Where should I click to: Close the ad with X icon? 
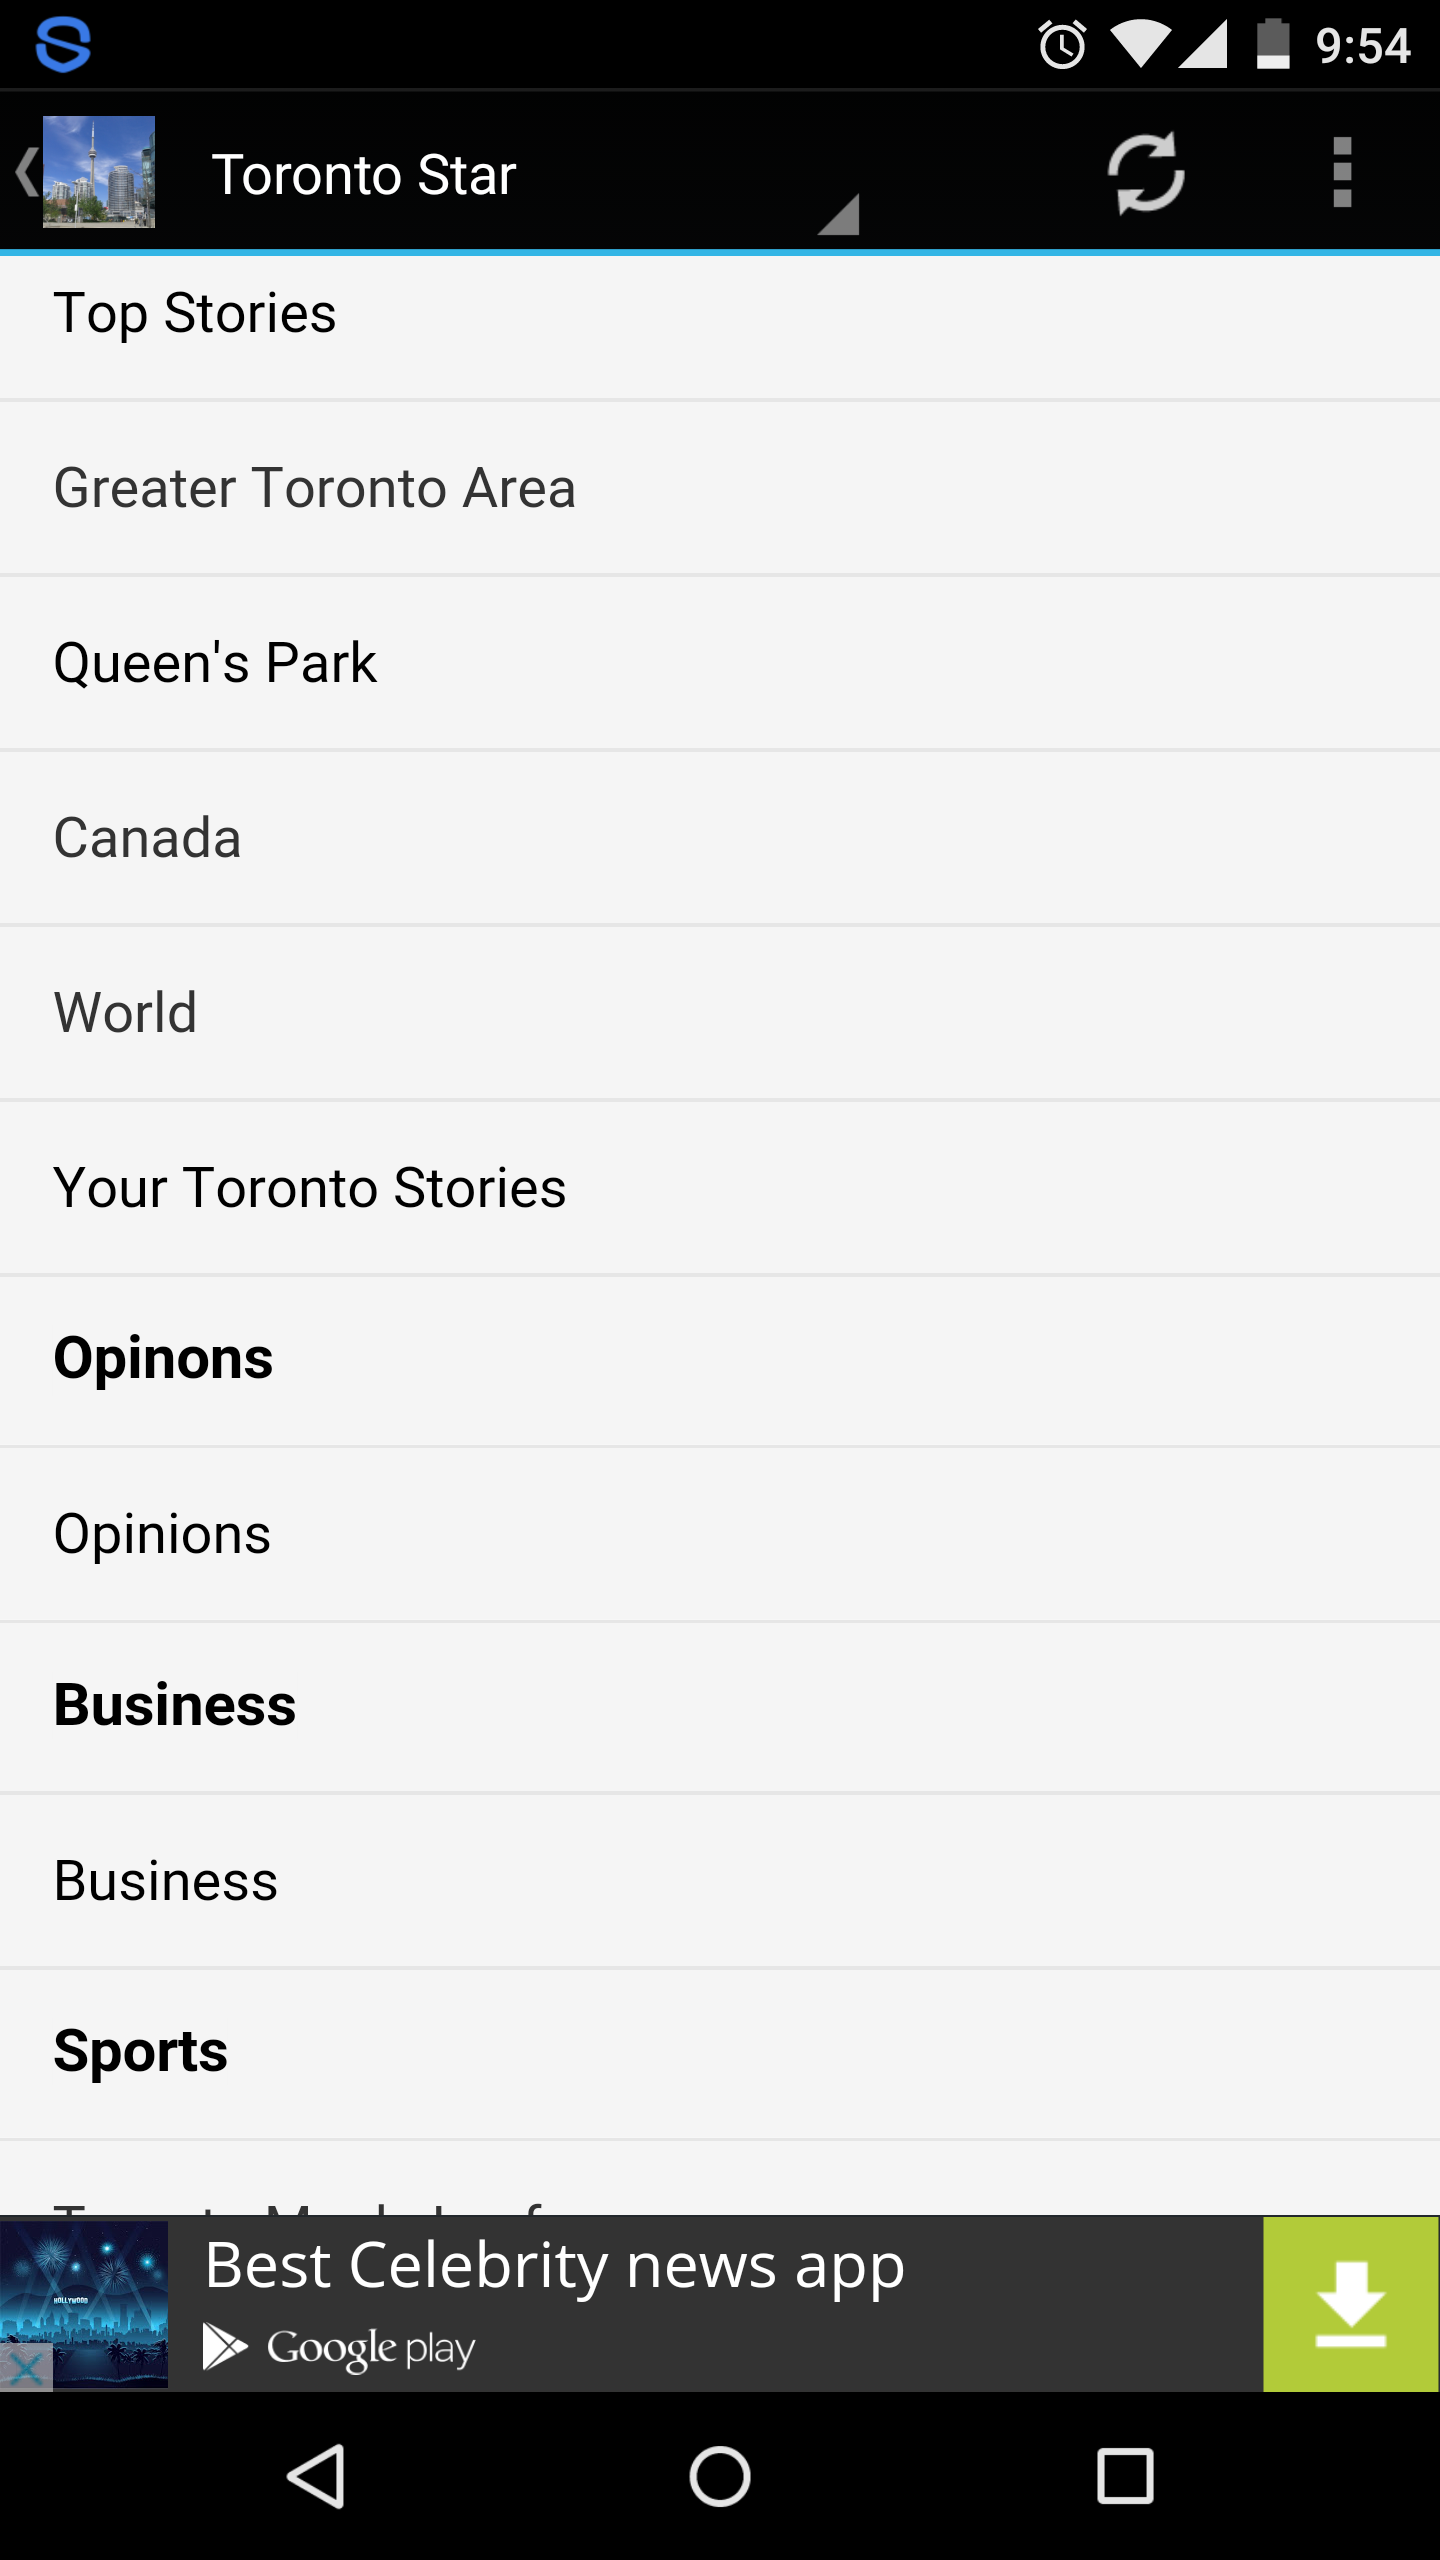pyautogui.click(x=26, y=2367)
